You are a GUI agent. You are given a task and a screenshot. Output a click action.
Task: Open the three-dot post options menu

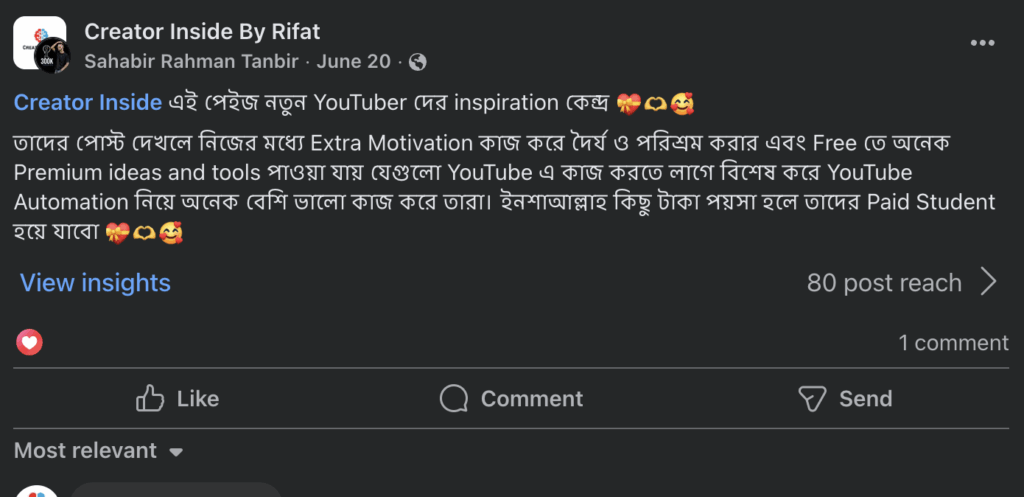(x=984, y=43)
